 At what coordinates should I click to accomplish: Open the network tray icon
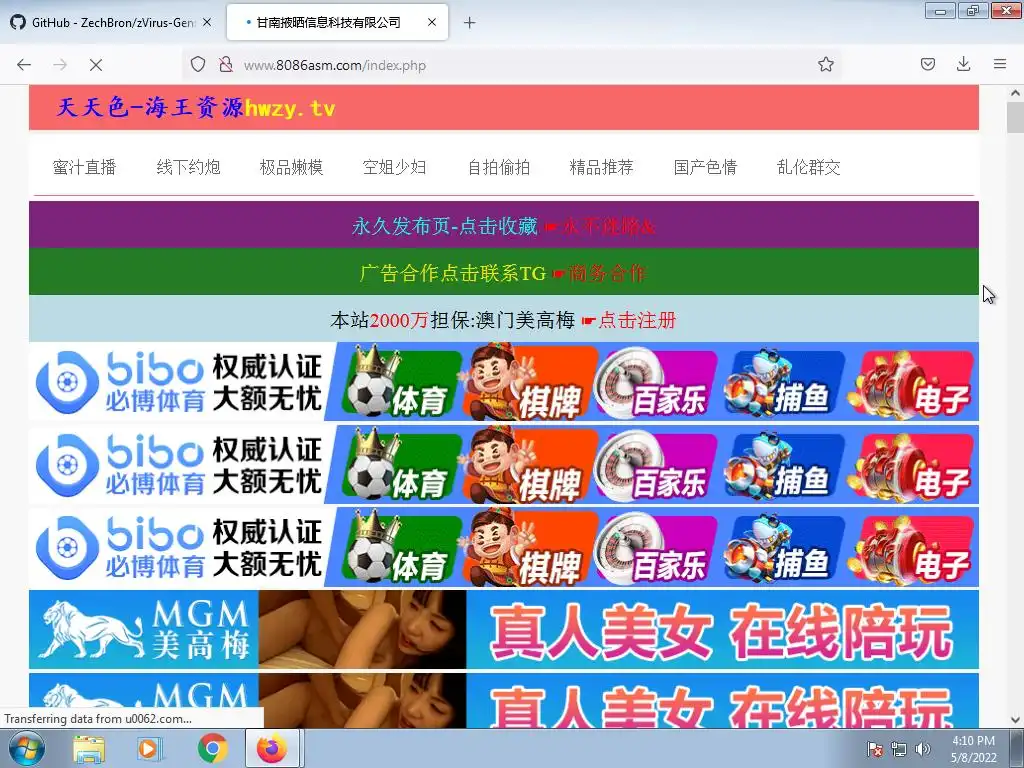pos(899,749)
